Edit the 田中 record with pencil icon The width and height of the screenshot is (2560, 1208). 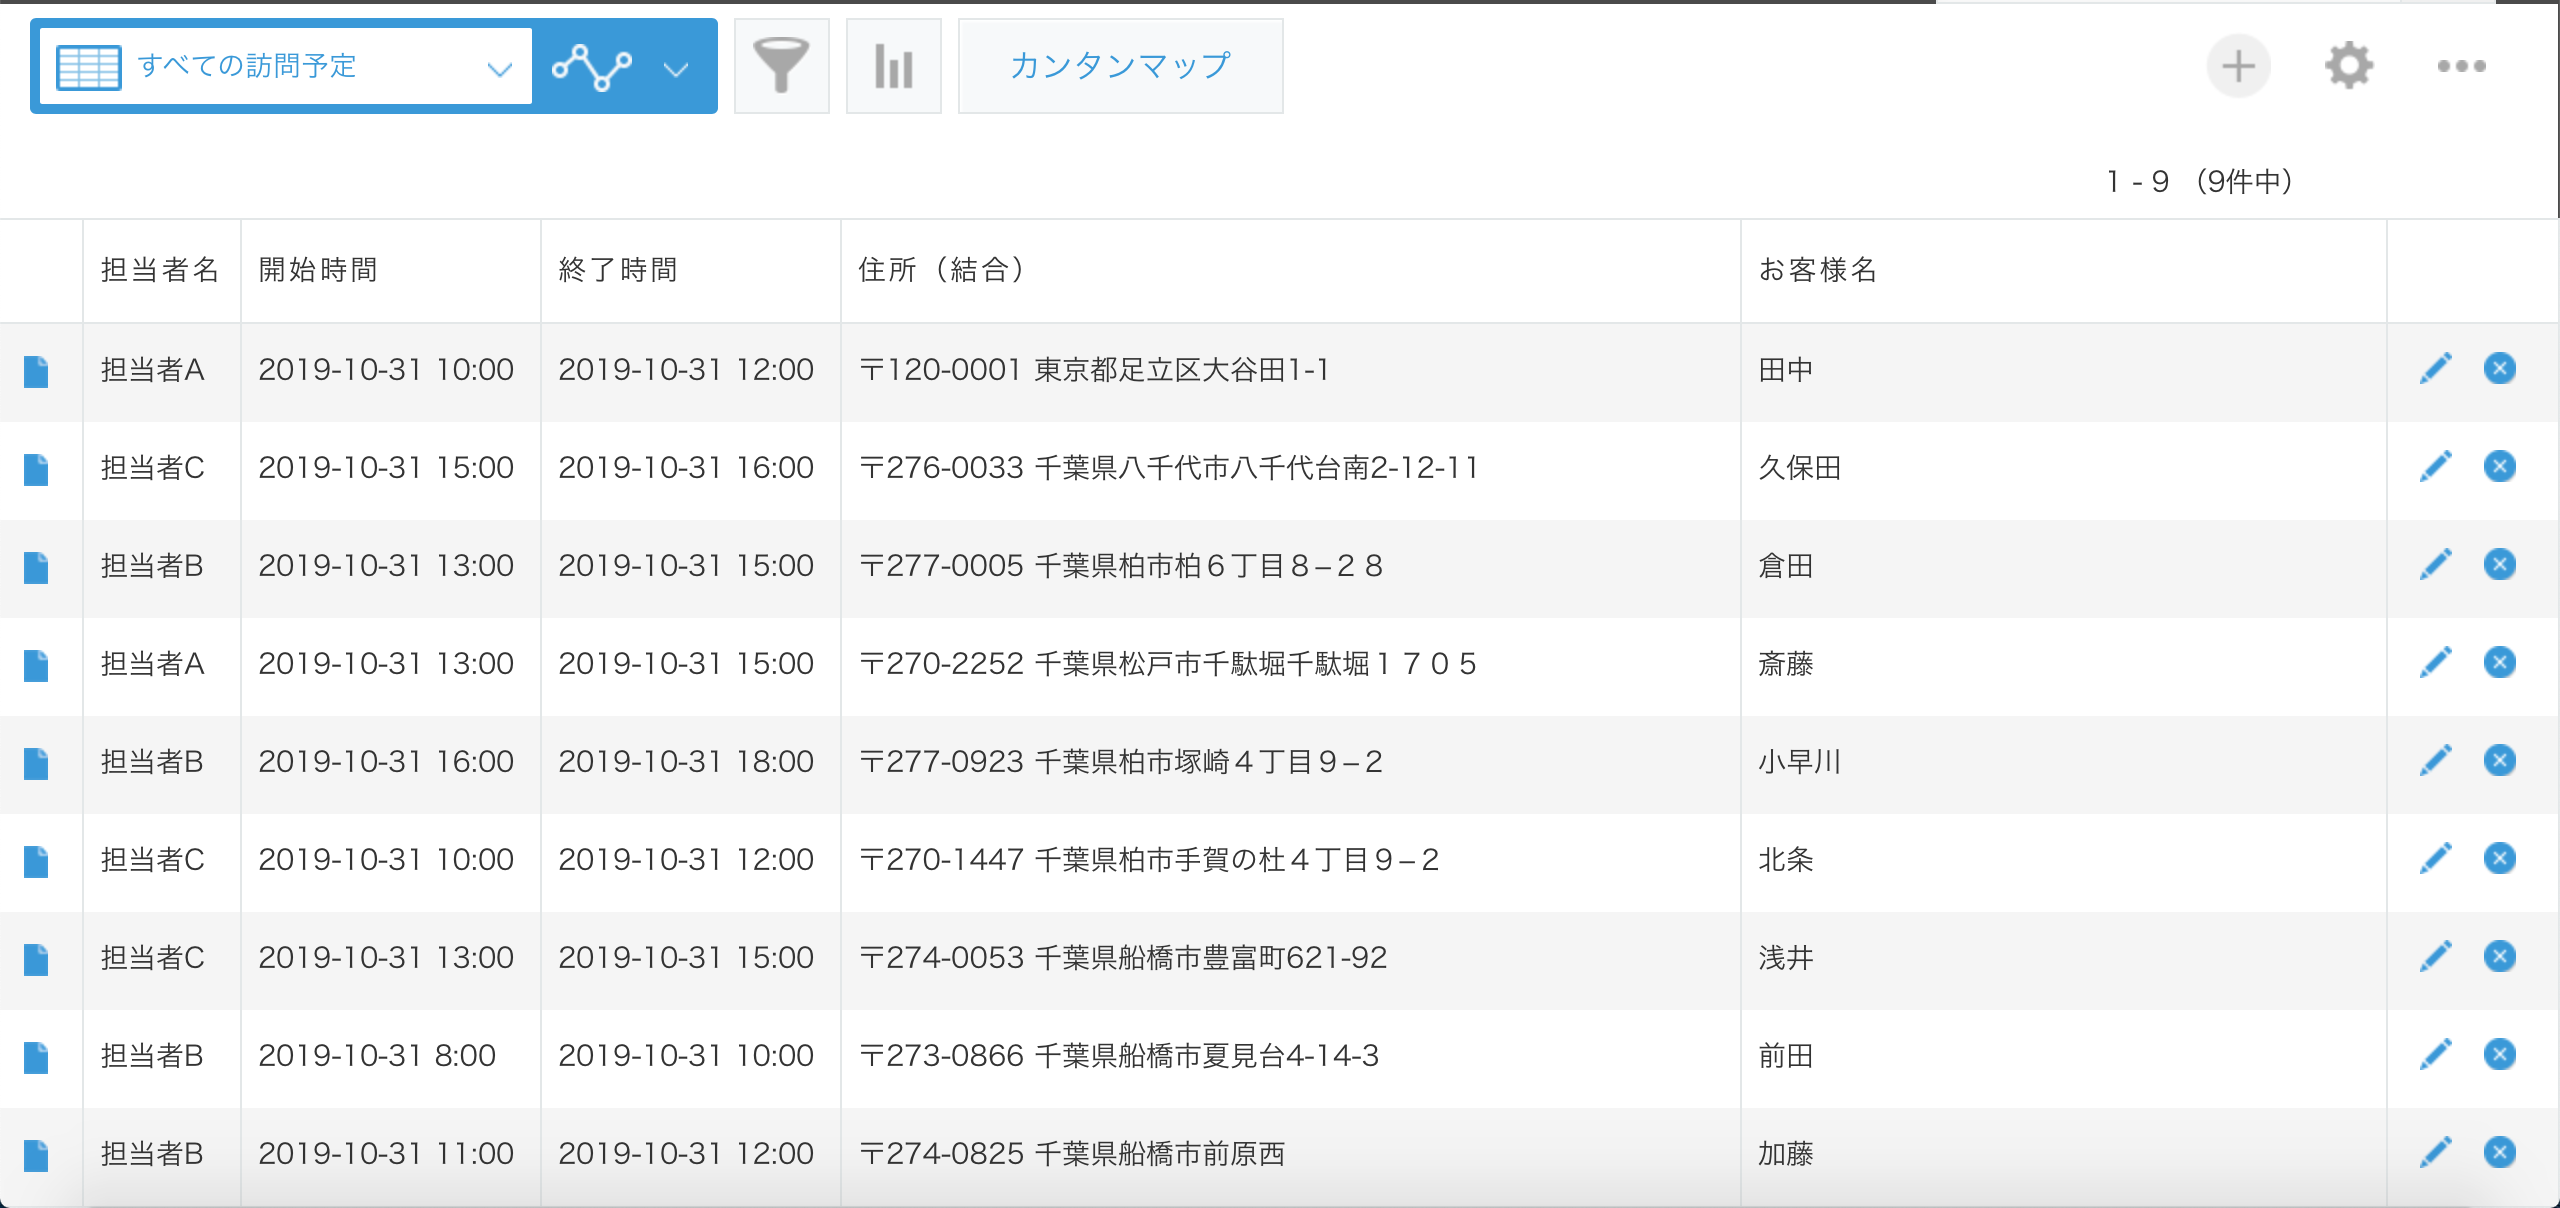click(2435, 368)
